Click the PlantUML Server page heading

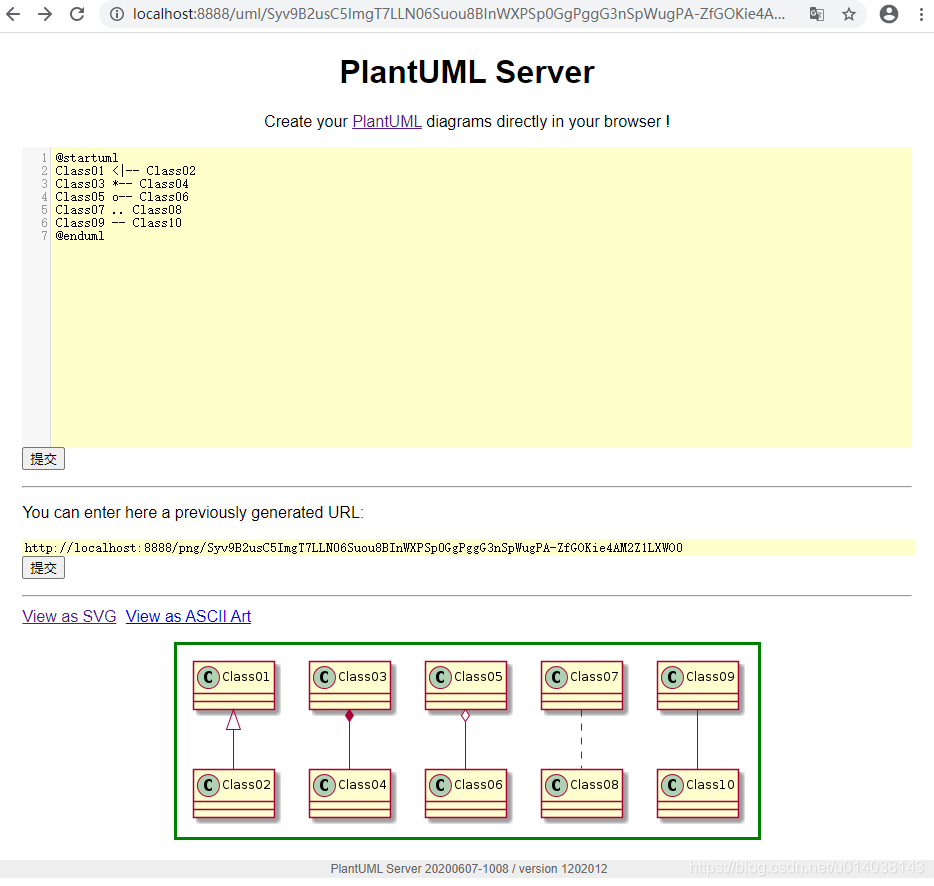click(467, 72)
